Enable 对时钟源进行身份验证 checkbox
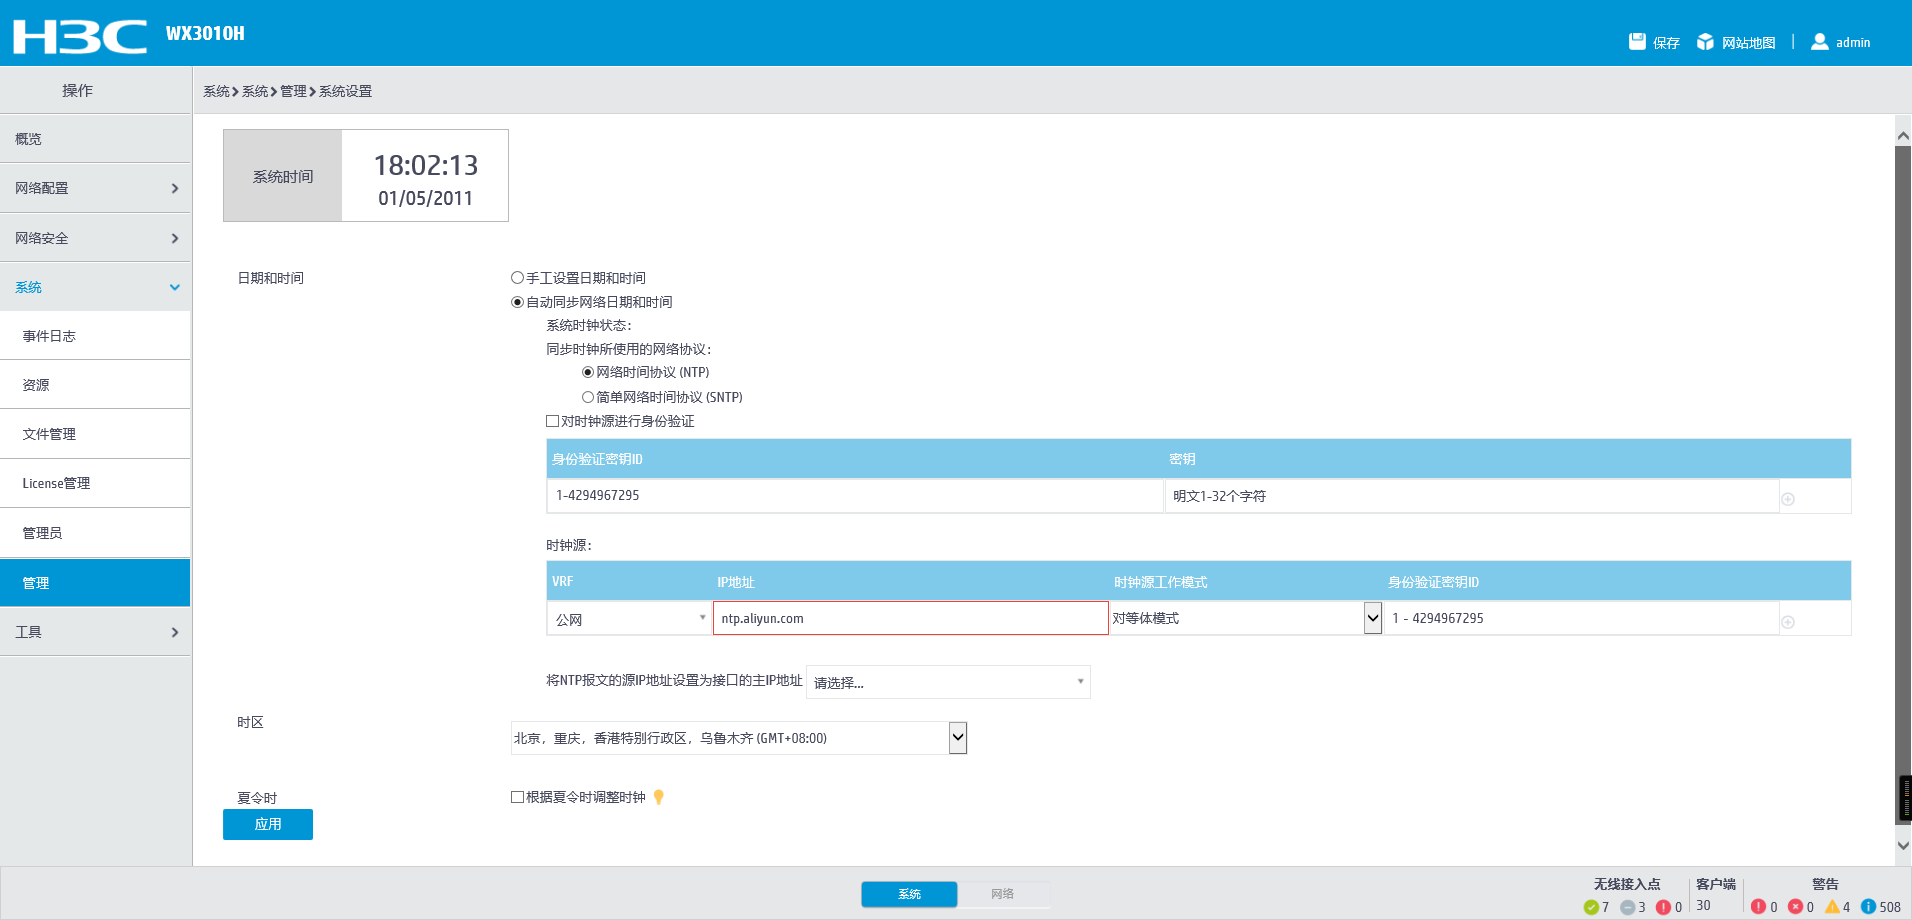1912x920 pixels. point(552,421)
